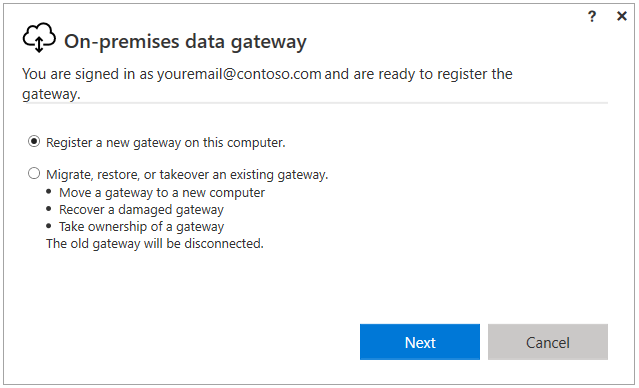Cancel the gateway registration
The height and width of the screenshot is (388, 639).
tap(548, 342)
